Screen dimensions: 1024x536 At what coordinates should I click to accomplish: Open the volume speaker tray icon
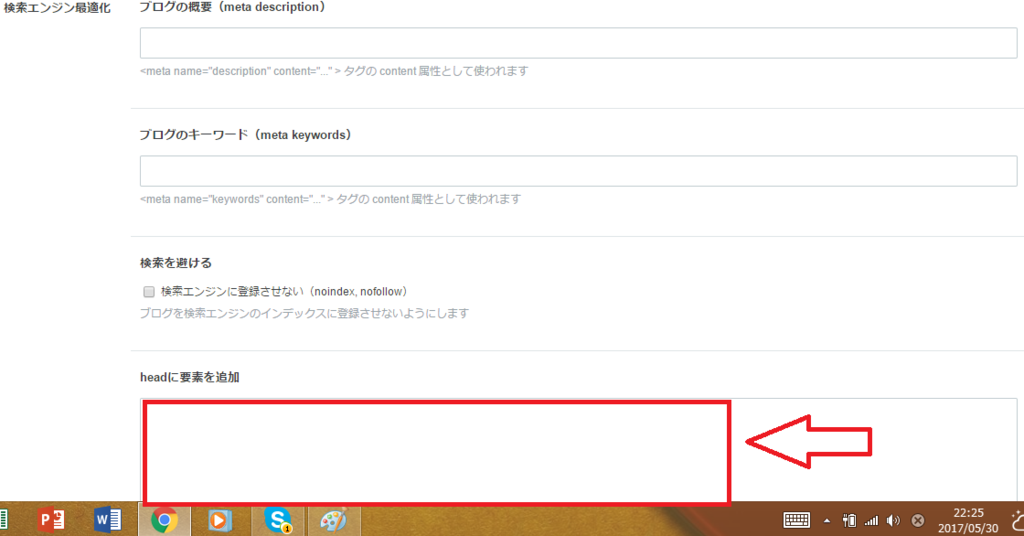click(893, 520)
